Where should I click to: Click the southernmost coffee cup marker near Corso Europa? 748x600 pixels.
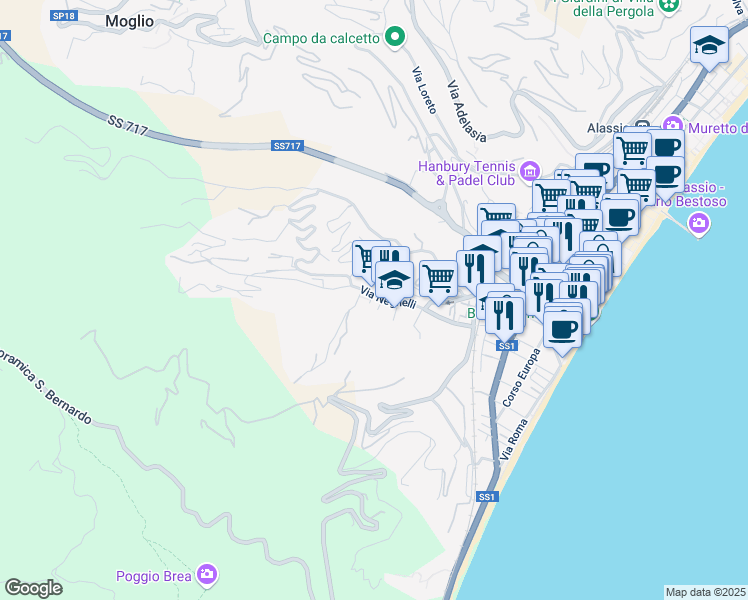point(562,333)
